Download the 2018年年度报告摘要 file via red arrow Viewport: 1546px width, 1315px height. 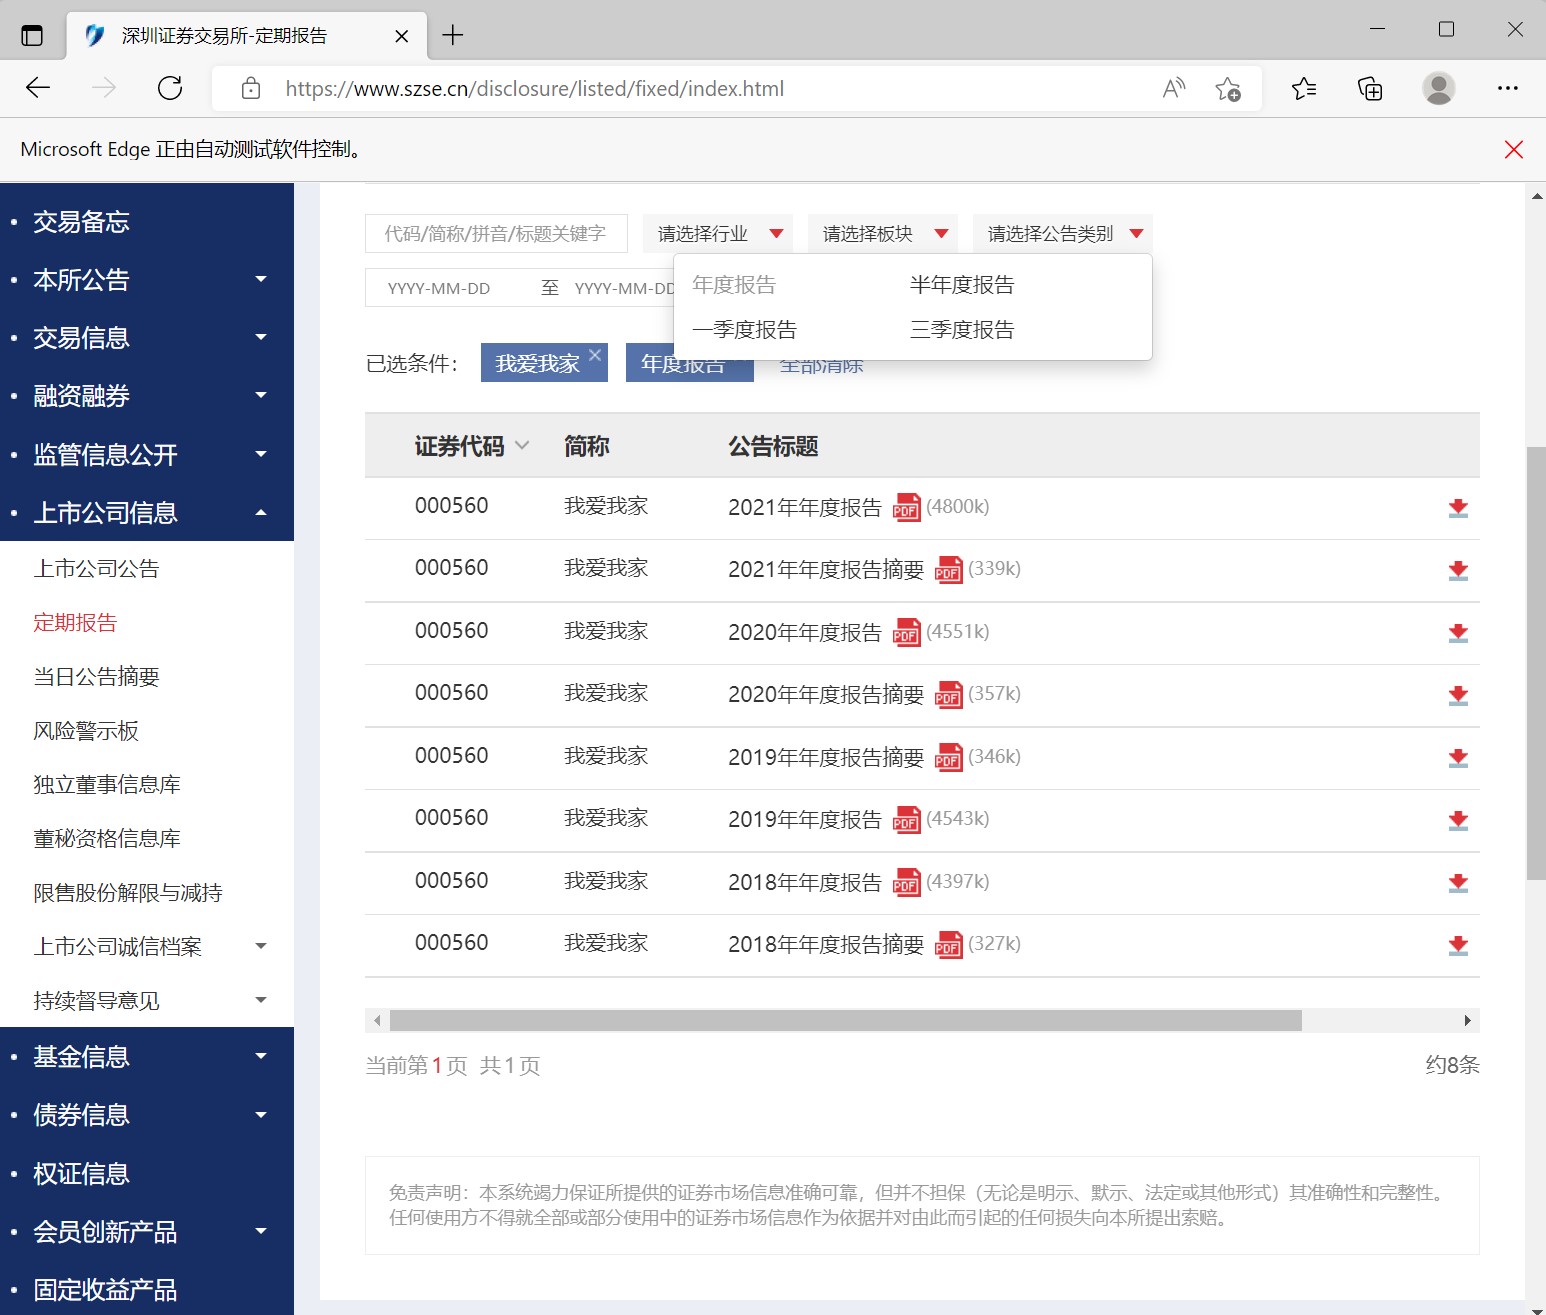pos(1458,945)
